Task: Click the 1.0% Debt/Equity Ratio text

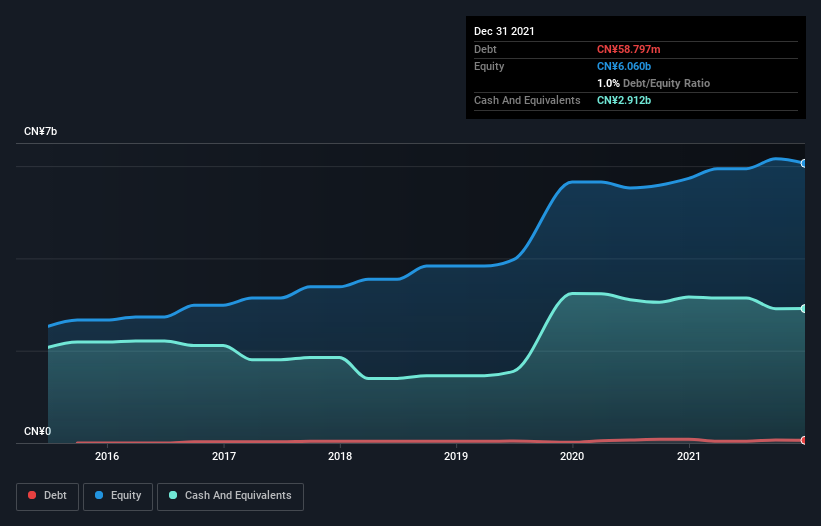Action: (x=653, y=83)
